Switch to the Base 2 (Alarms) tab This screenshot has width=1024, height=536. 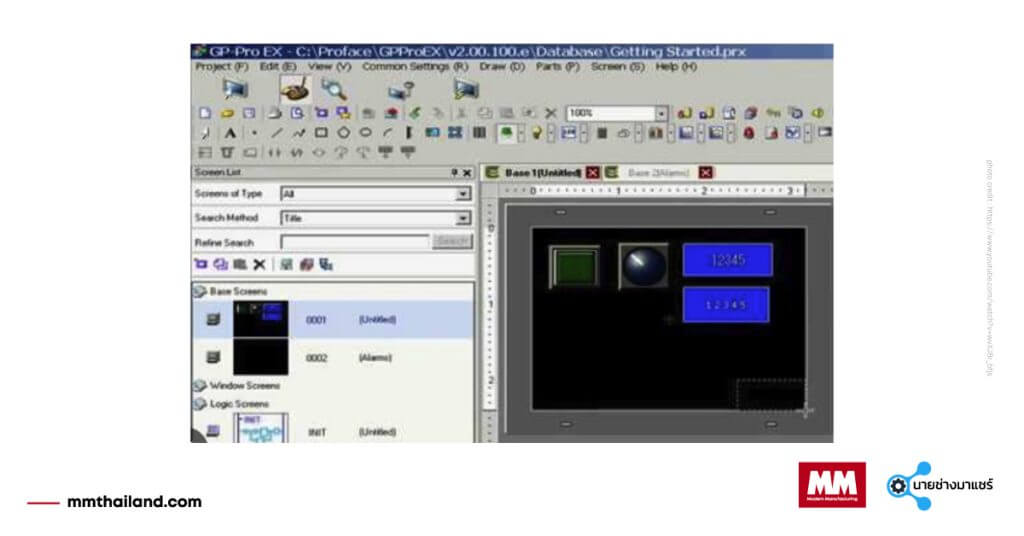658,173
